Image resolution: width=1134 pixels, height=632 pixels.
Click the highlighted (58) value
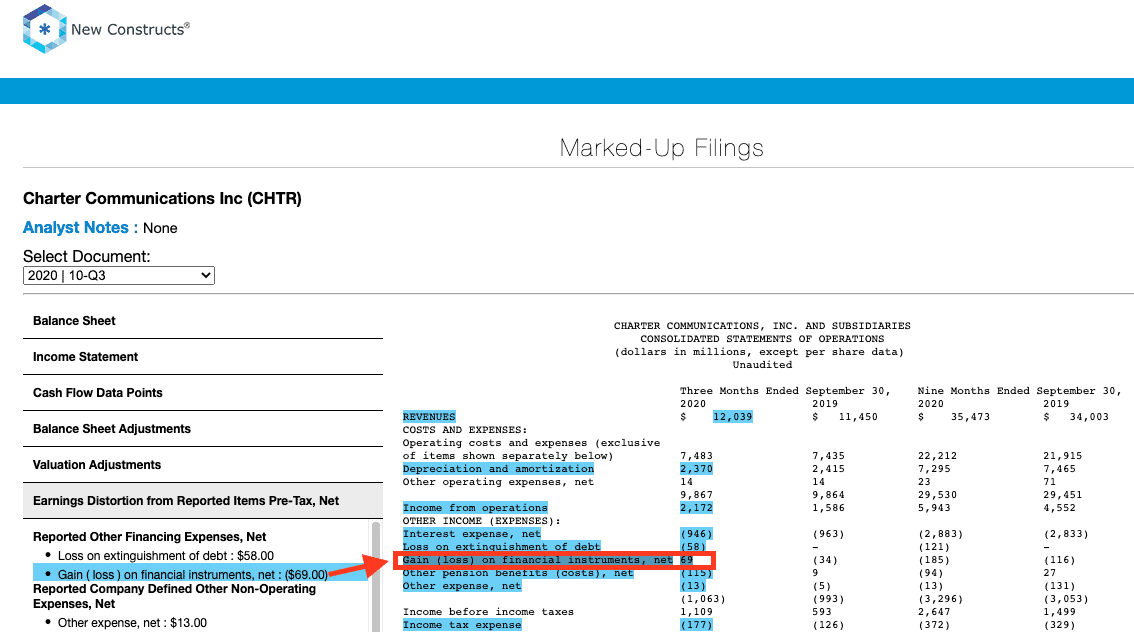click(x=693, y=547)
